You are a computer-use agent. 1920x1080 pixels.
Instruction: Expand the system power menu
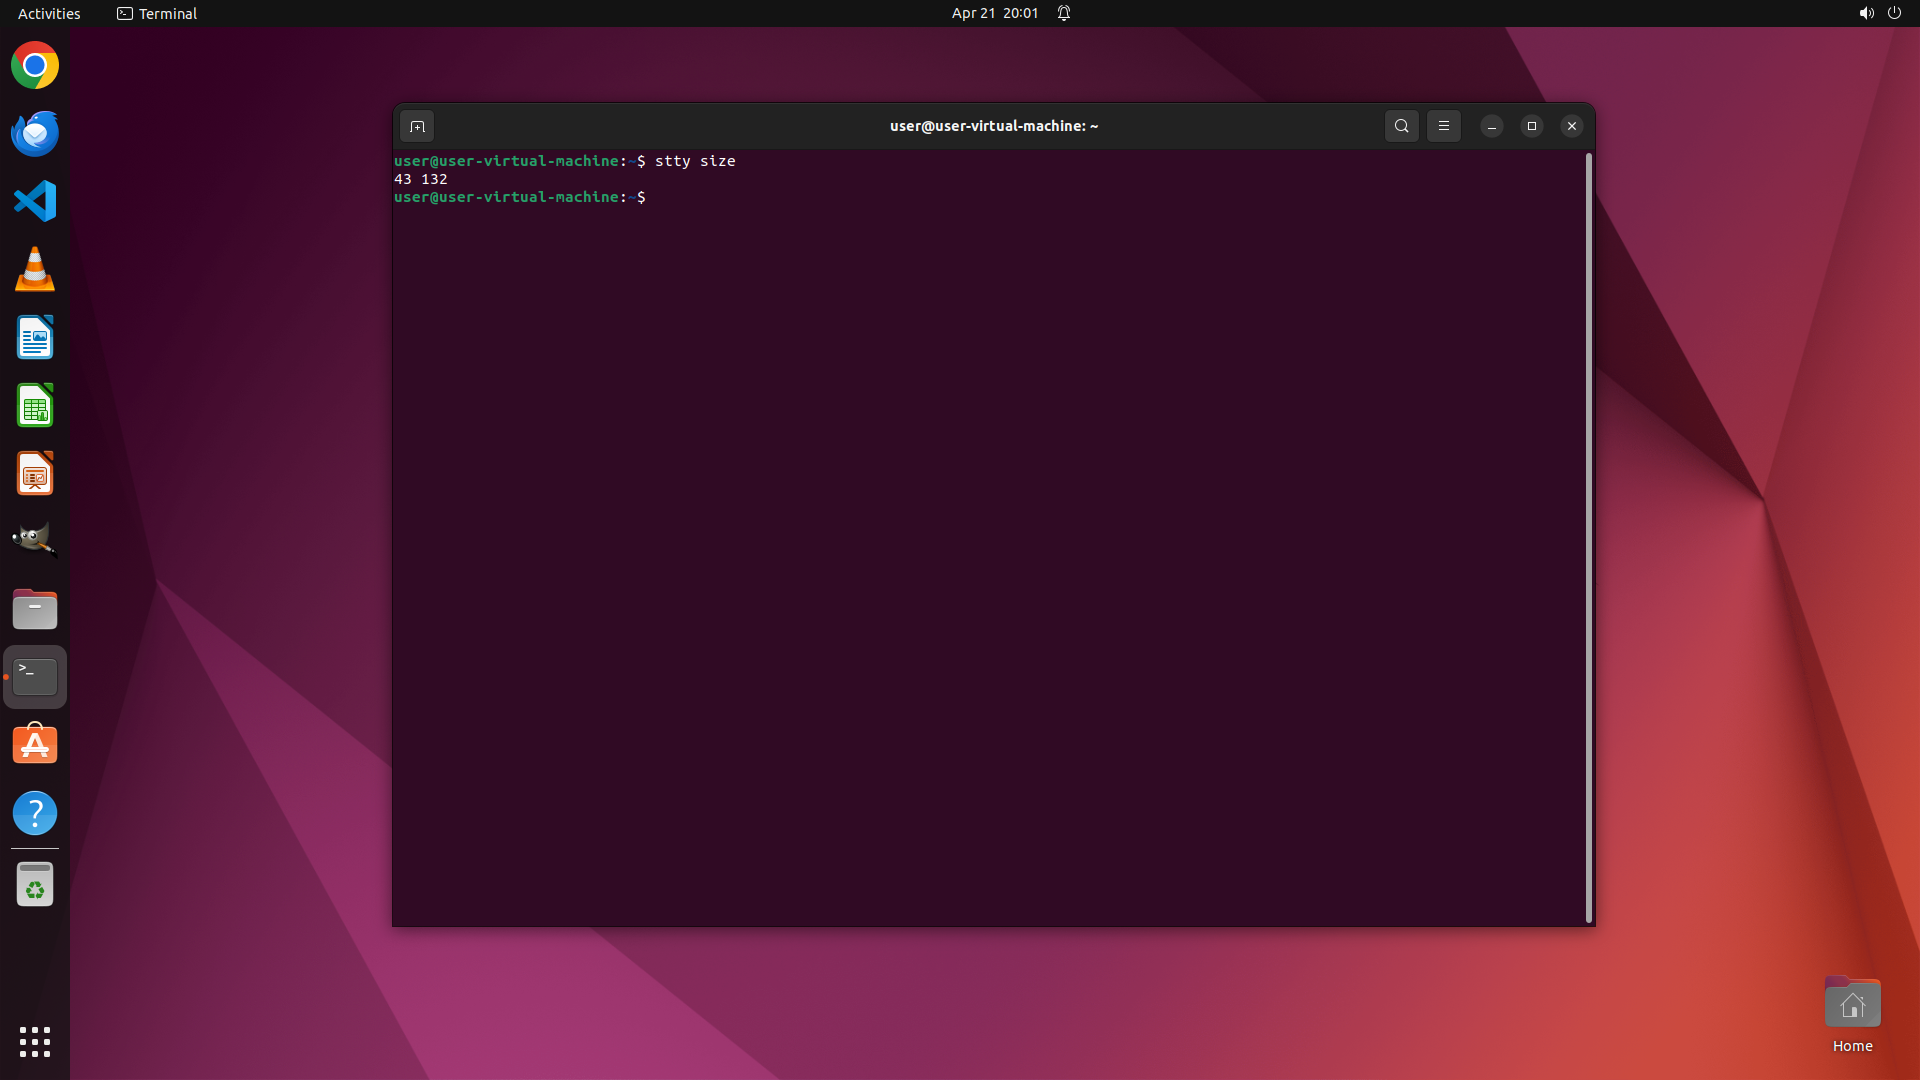pos(1893,13)
